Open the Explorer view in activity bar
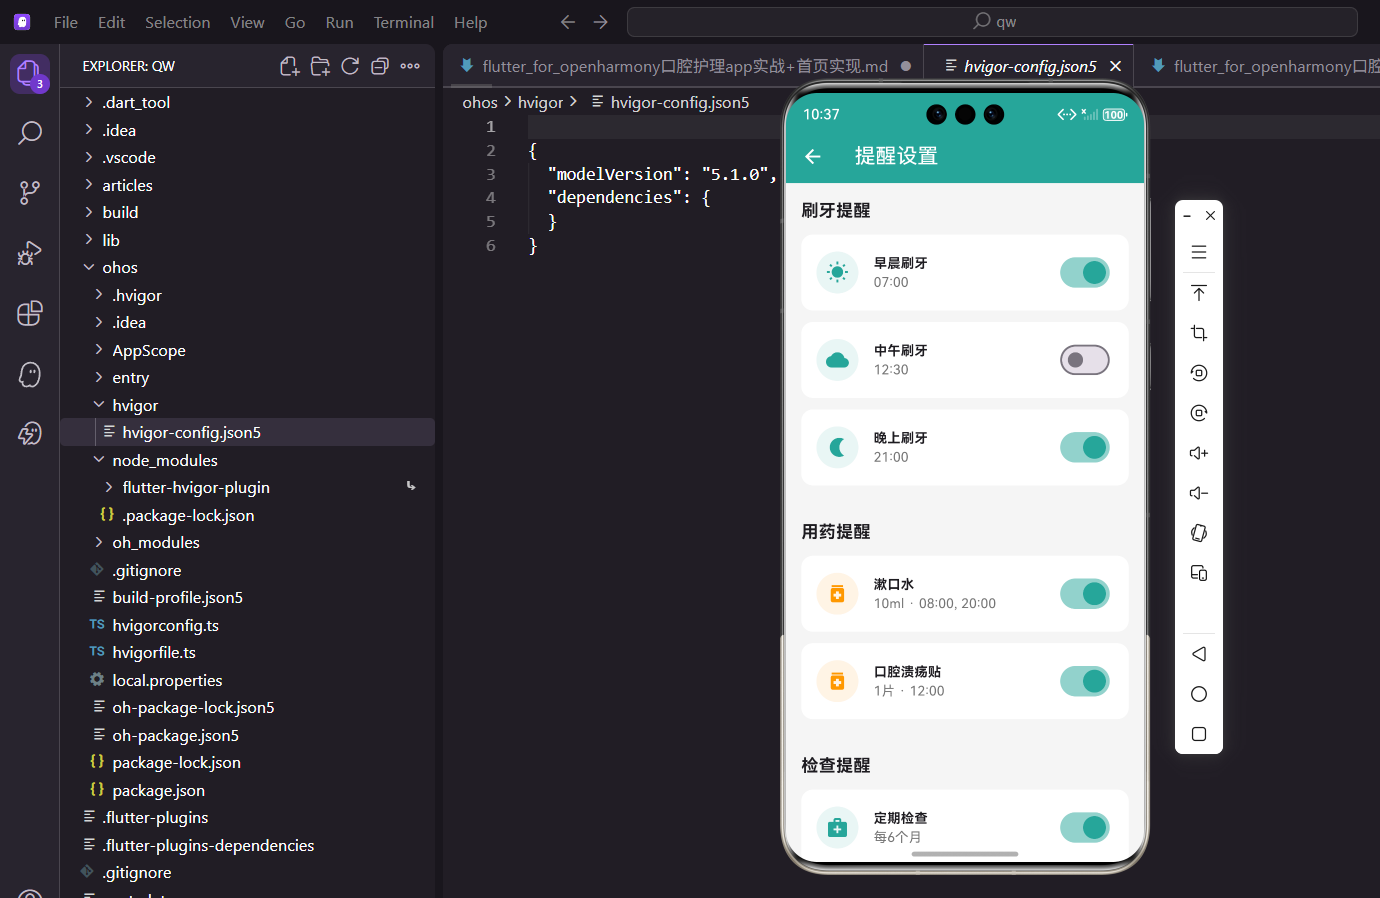The width and height of the screenshot is (1380, 898). click(x=29, y=73)
